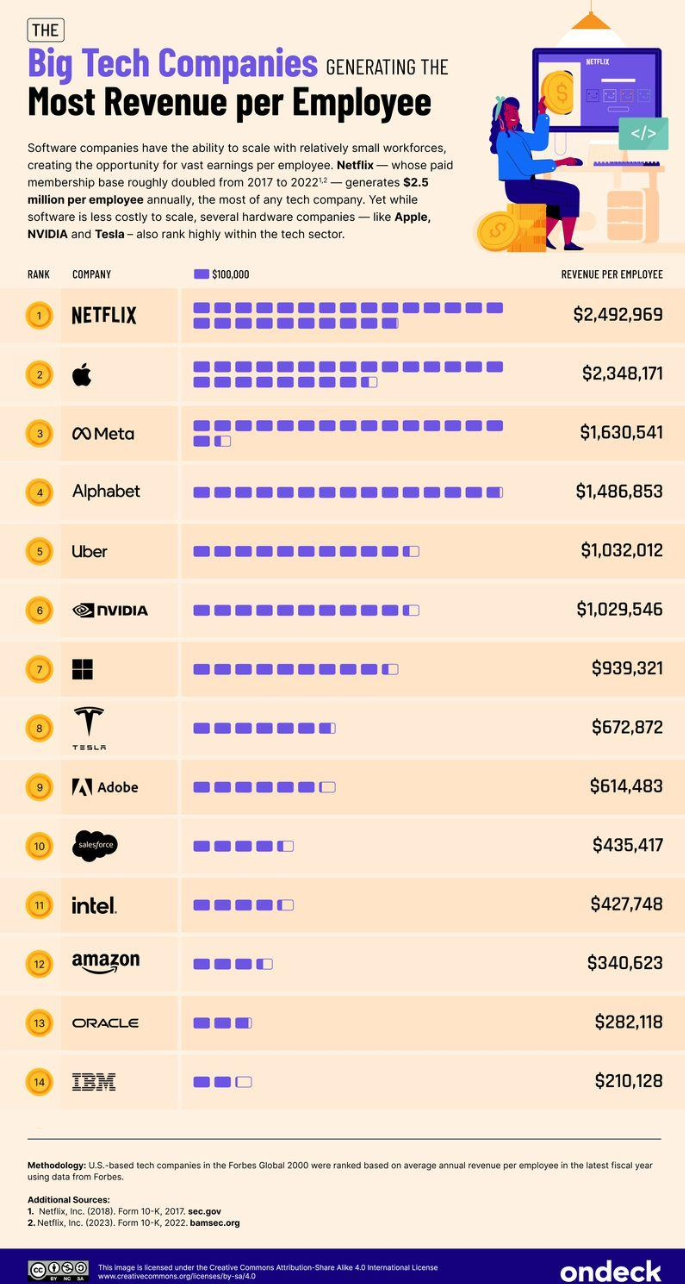Click the ondeck logo in footer
The image size is (685, 1284).
tap(610, 1271)
